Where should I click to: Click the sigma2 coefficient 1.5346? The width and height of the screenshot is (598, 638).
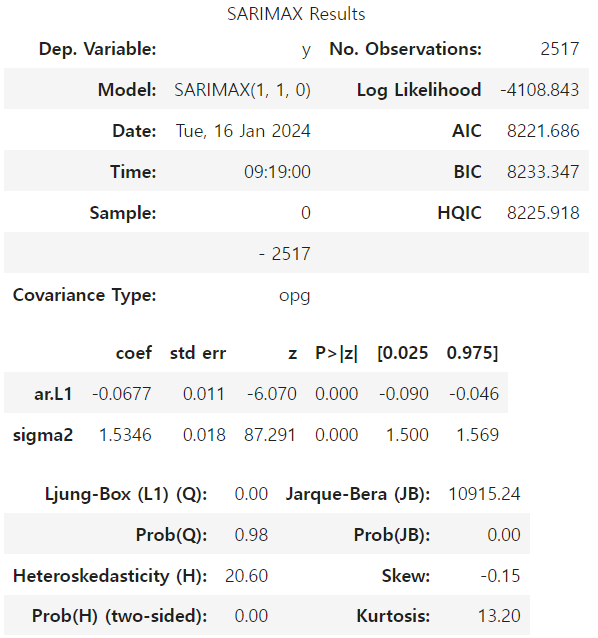click(x=125, y=435)
